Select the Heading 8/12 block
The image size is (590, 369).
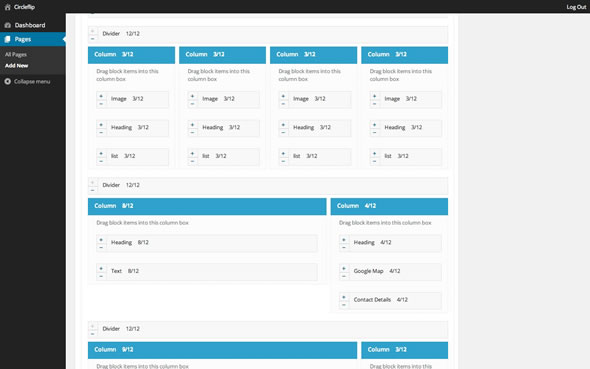[x=207, y=243]
